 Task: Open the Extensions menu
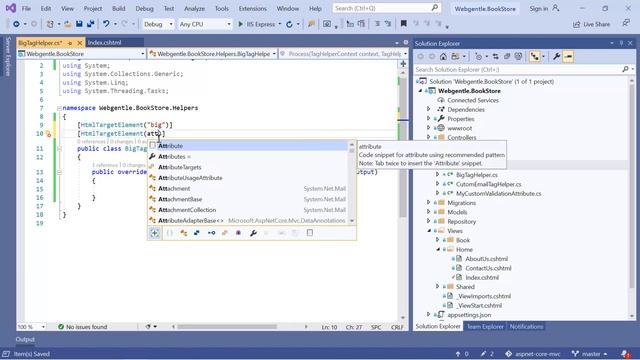252,8
